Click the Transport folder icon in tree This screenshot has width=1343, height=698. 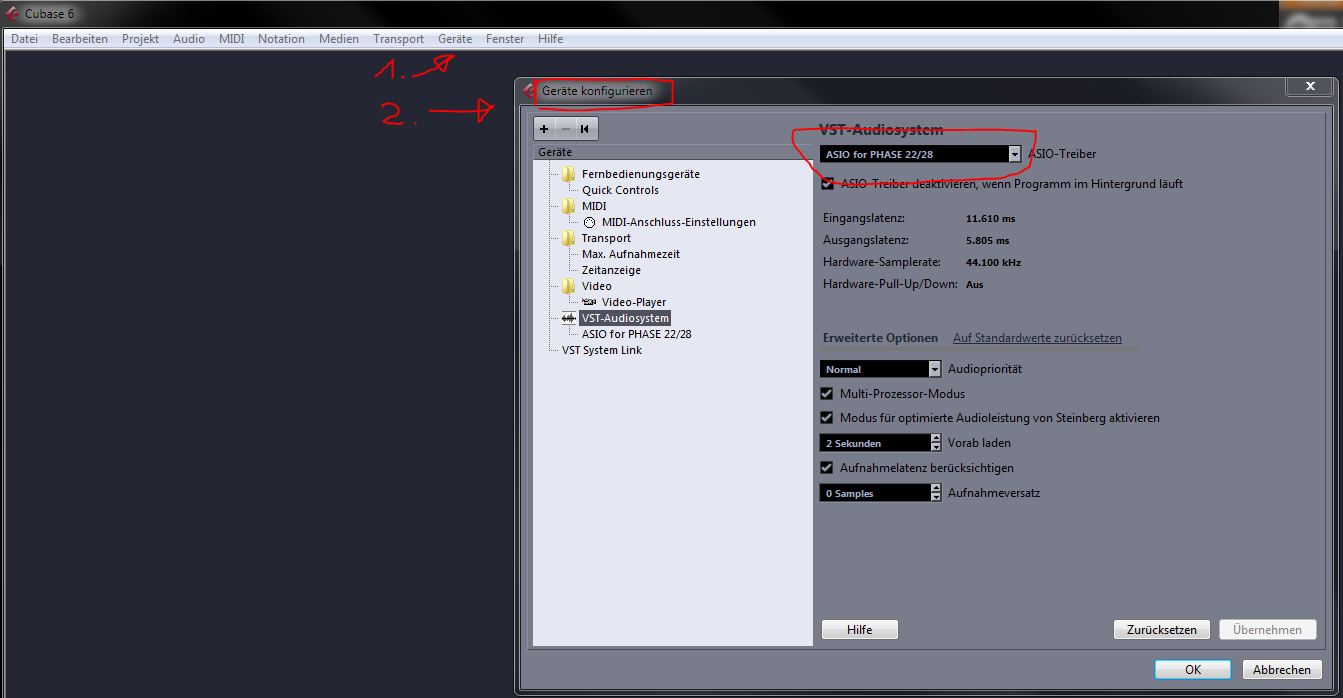tap(569, 238)
